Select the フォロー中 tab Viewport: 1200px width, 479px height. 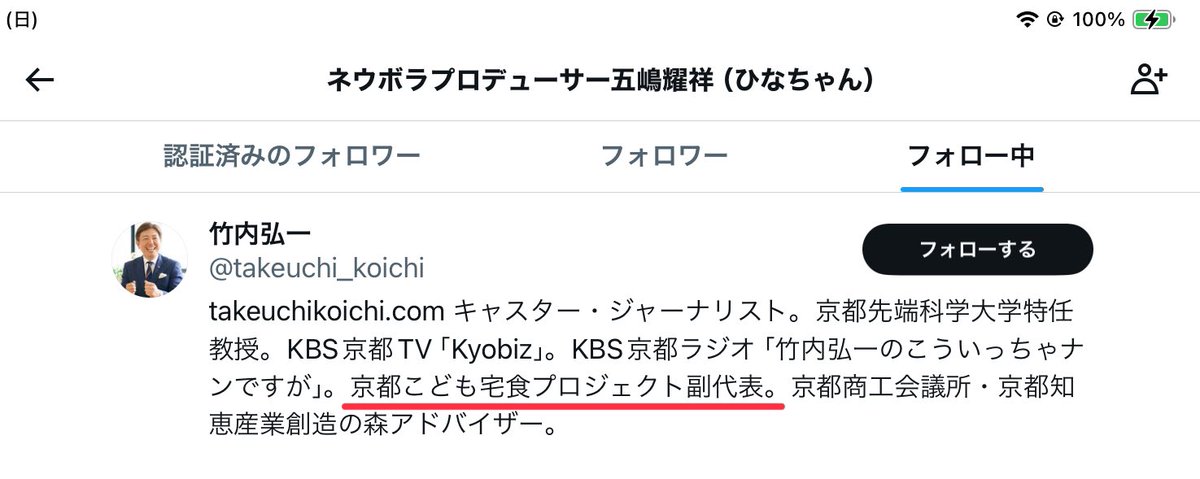pyautogui.click(x=970, y=156)
